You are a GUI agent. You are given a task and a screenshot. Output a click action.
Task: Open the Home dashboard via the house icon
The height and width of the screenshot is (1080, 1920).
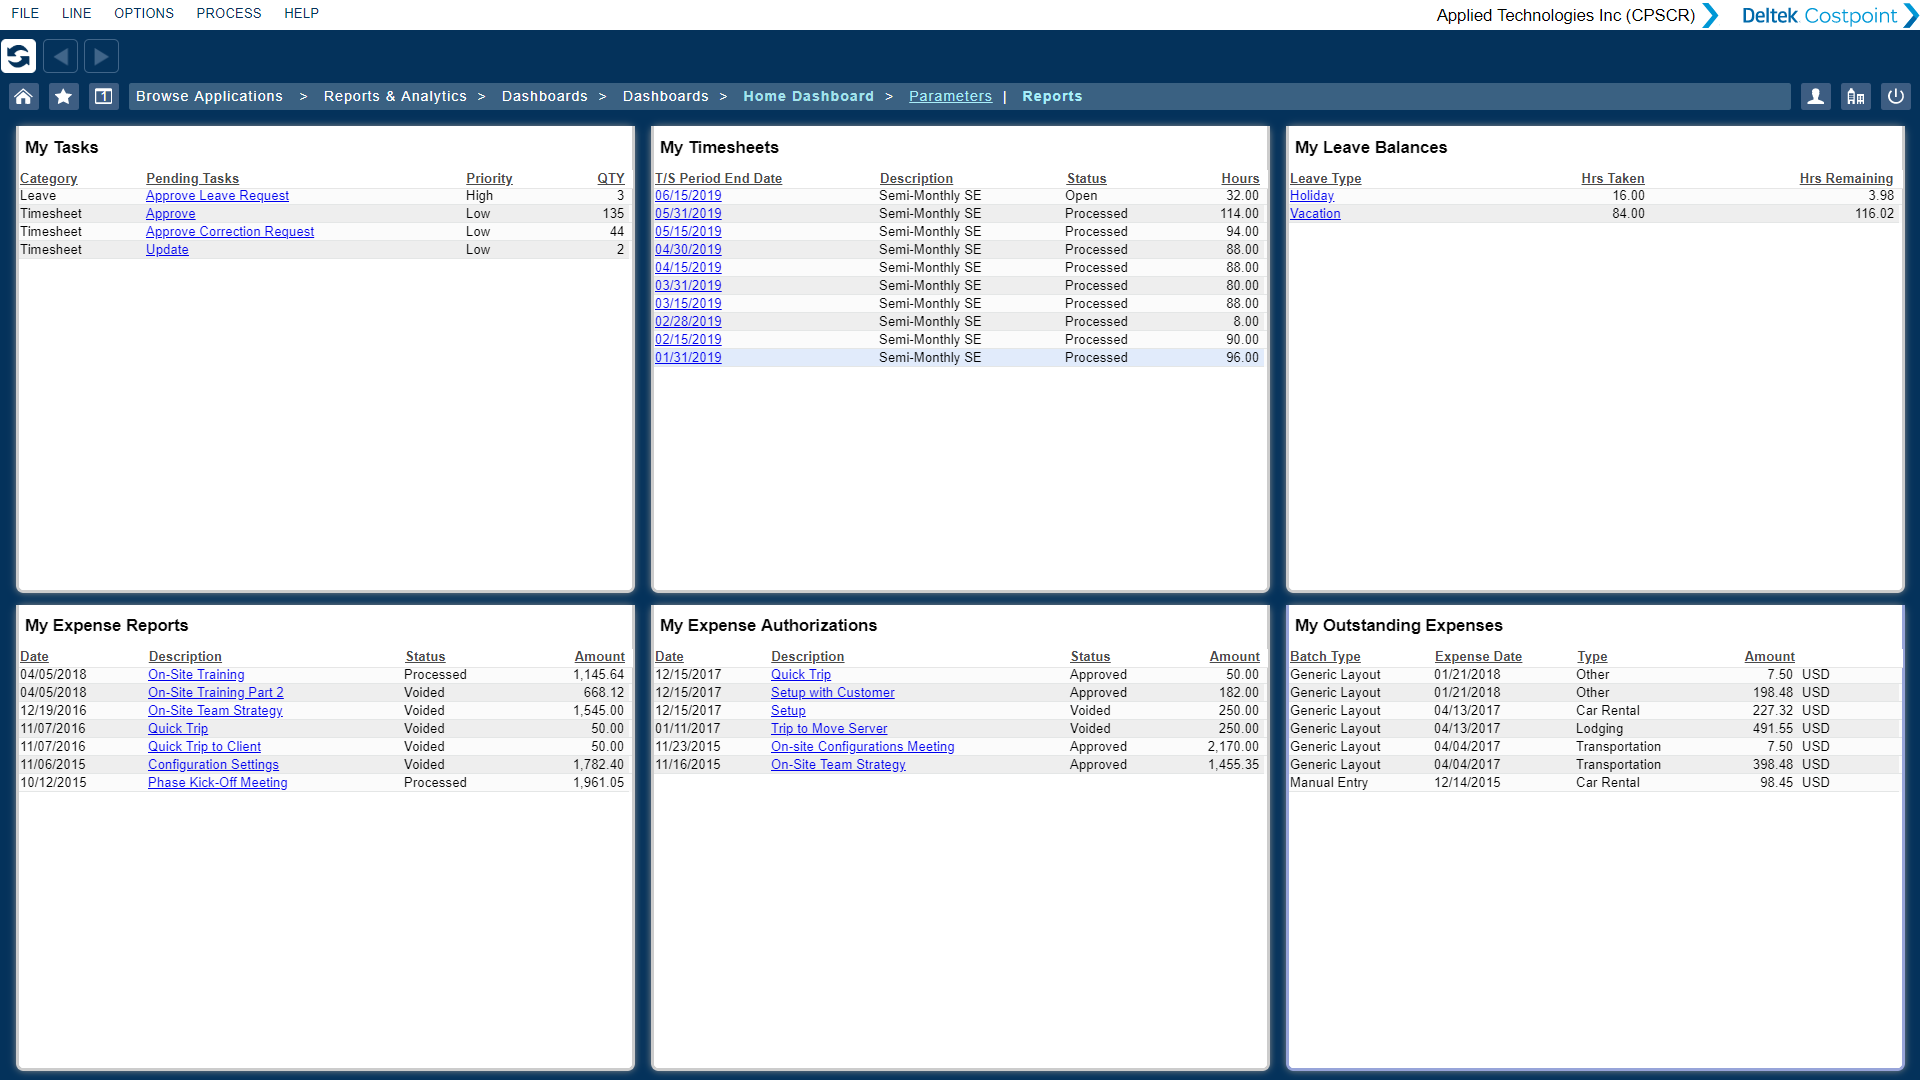click(x=22, y=96)
